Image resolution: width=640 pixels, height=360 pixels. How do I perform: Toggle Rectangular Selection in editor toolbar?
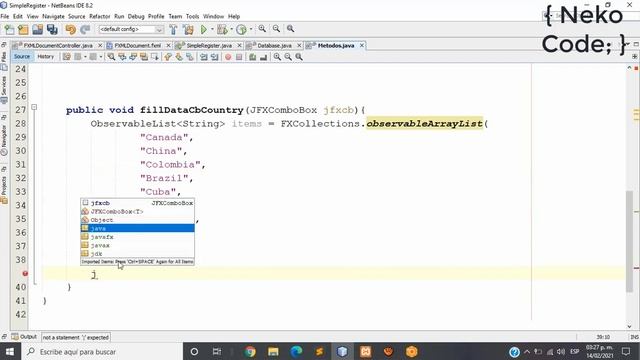click(x=155, y=57)
